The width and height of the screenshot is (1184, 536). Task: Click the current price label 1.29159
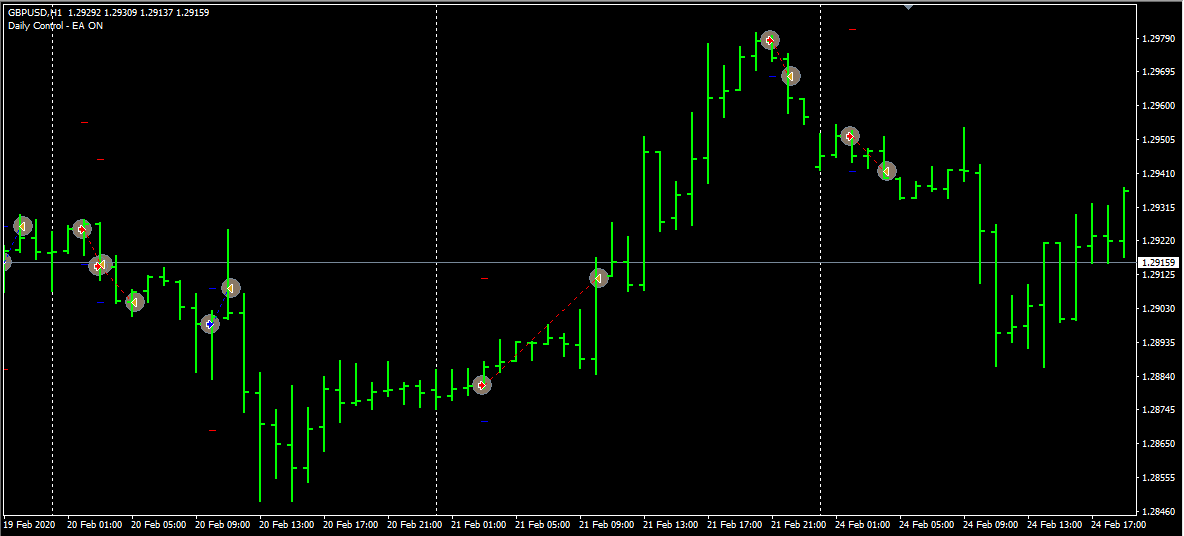click(1158, 263)
